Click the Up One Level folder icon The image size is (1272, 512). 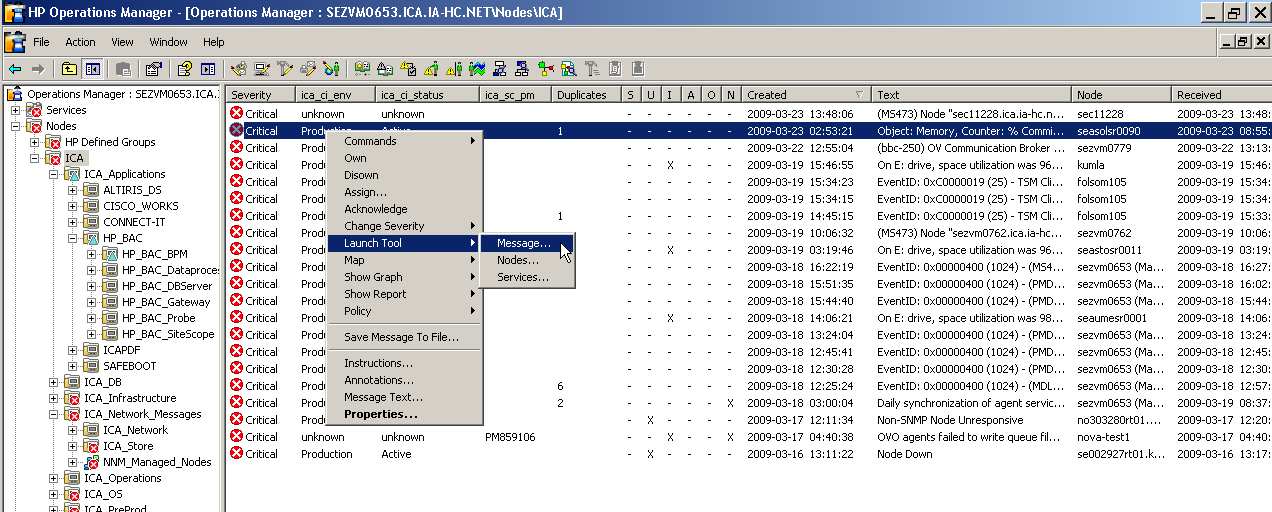tap(68, 69)
